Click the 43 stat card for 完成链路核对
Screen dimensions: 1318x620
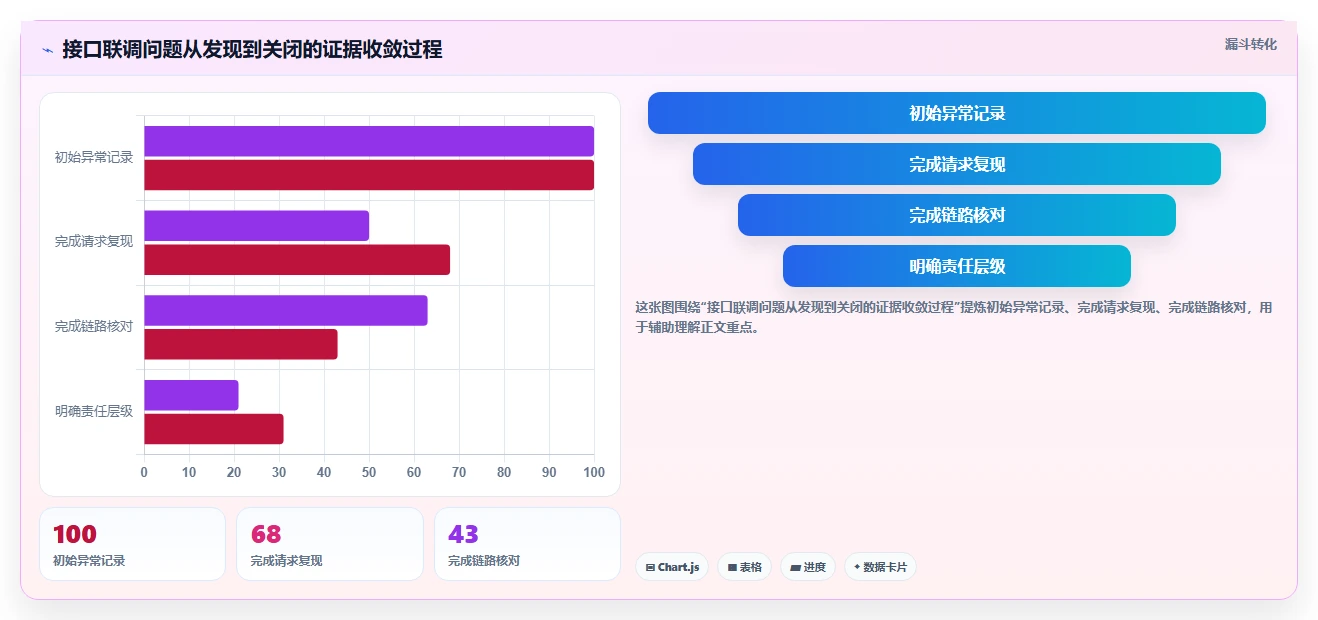(x=528, y=544)
